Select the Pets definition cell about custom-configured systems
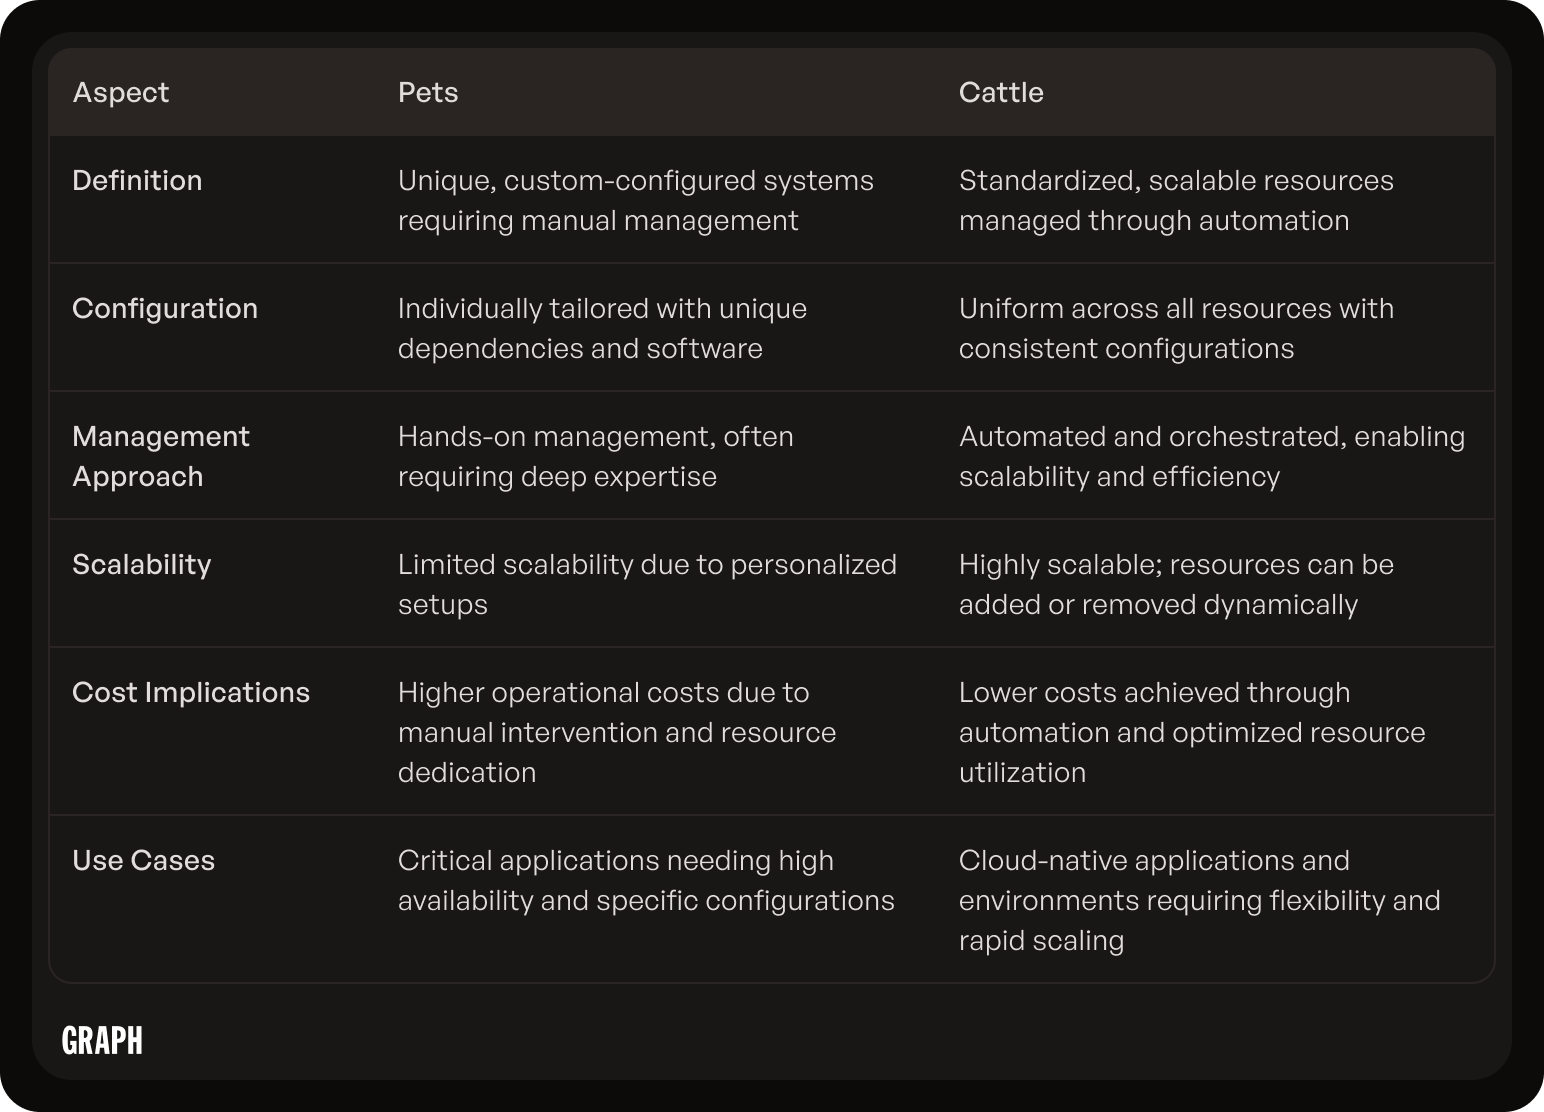 pyautogui.click(x=636, y=200)
